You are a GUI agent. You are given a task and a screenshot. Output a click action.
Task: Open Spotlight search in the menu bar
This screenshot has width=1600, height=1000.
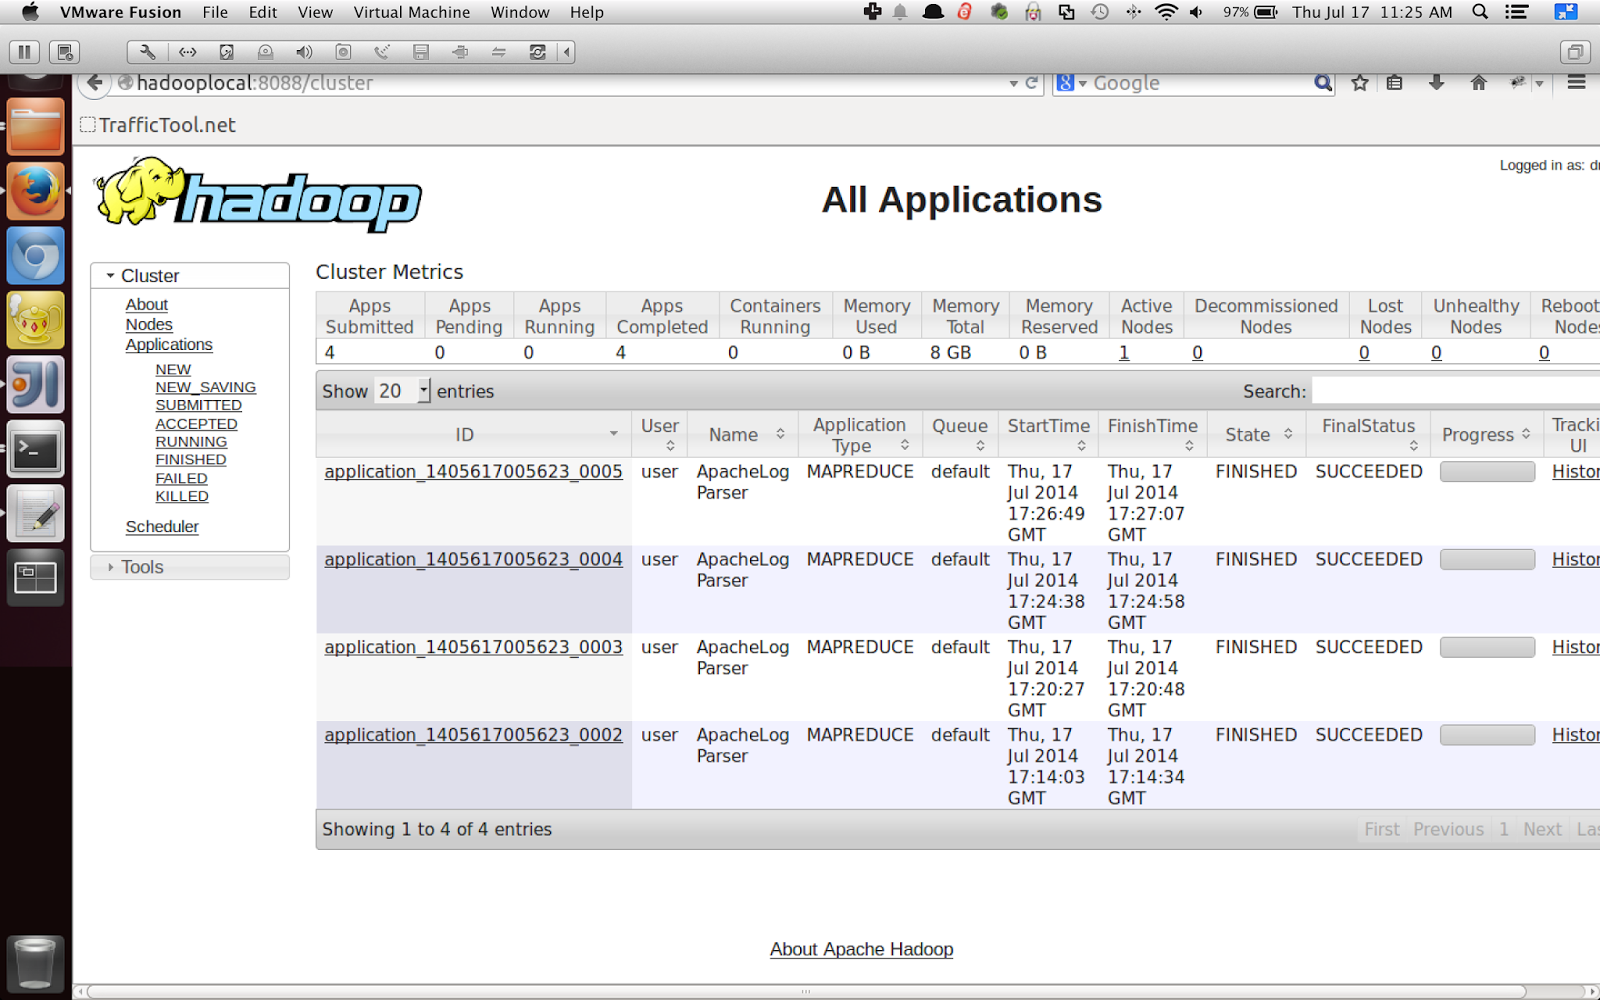(x=1479, y=13)
